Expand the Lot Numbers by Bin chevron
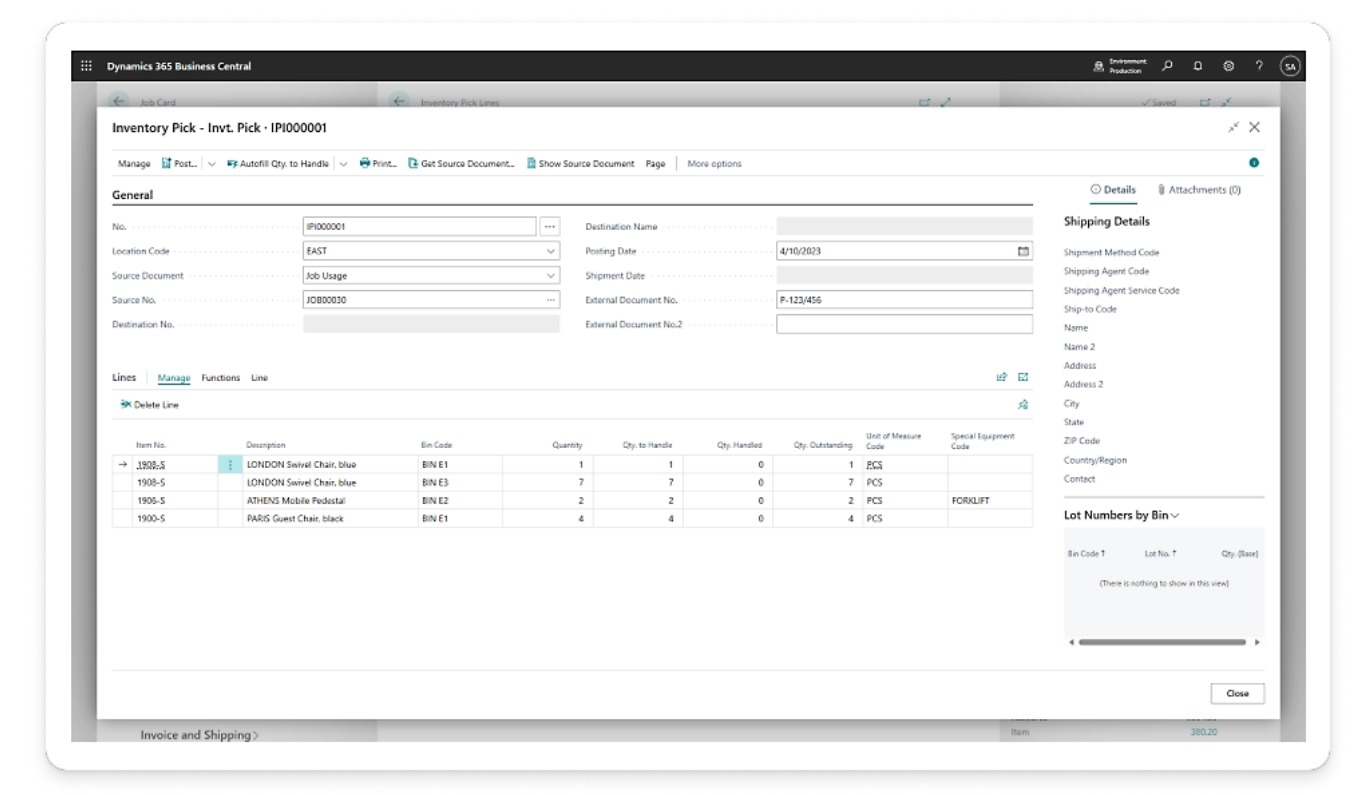 pyautogui.click(x=1175, y=515)
